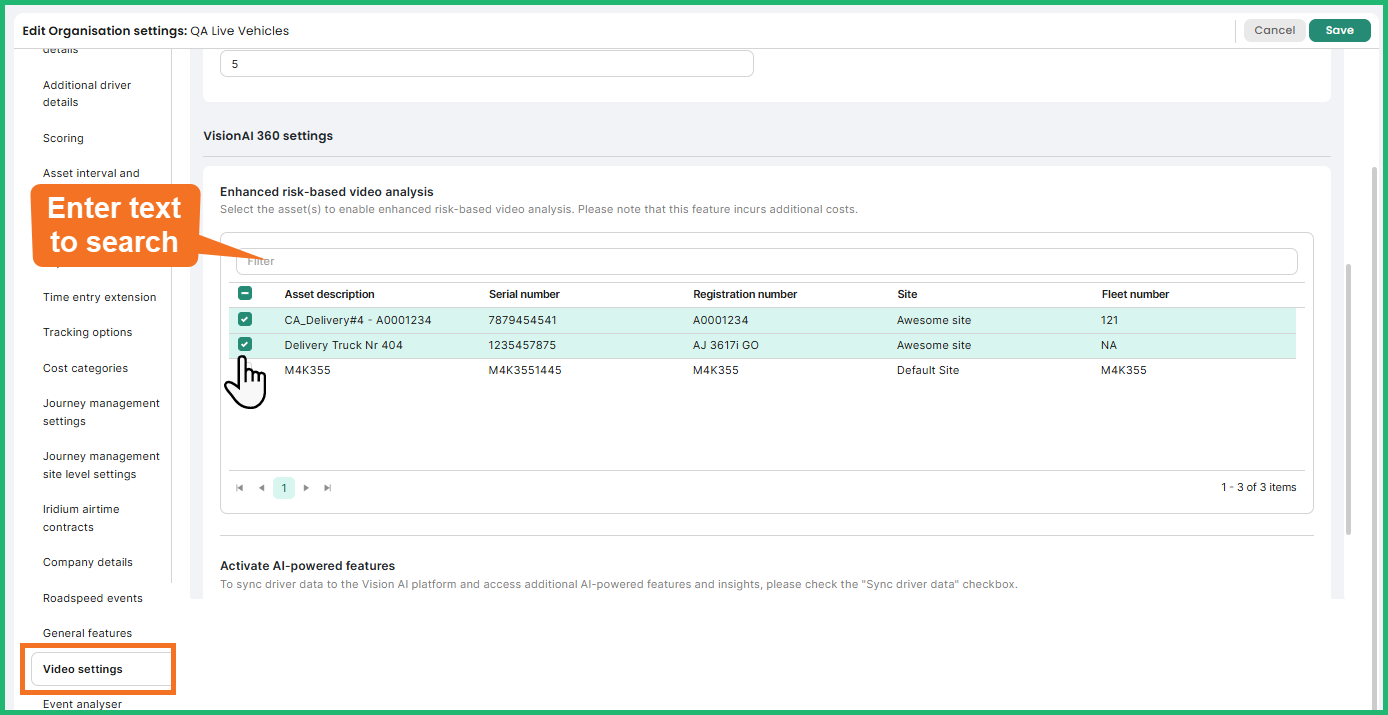Click the previous page arrow
This screenshot has height=715, width=1388.
261,487
